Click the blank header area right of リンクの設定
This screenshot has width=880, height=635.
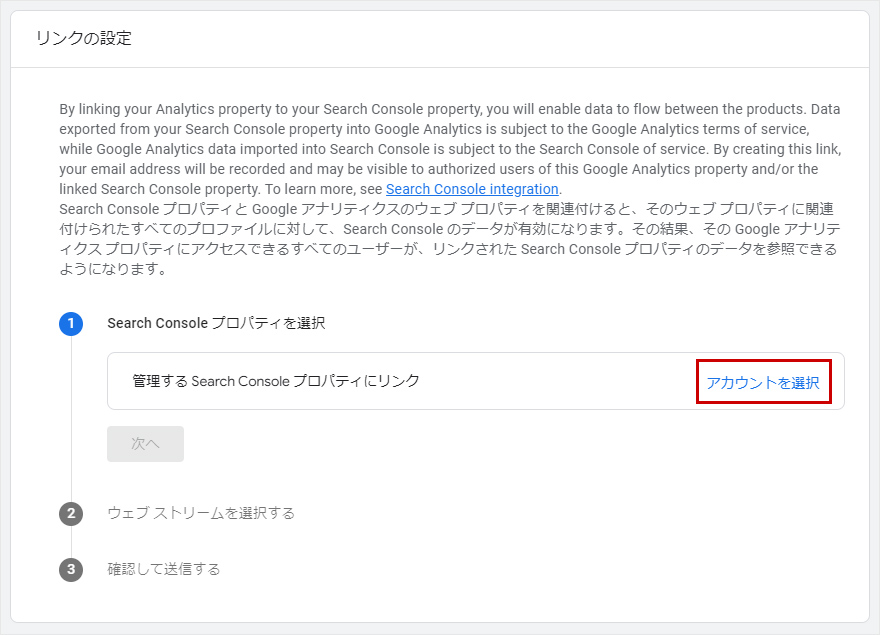click(500, 39)
